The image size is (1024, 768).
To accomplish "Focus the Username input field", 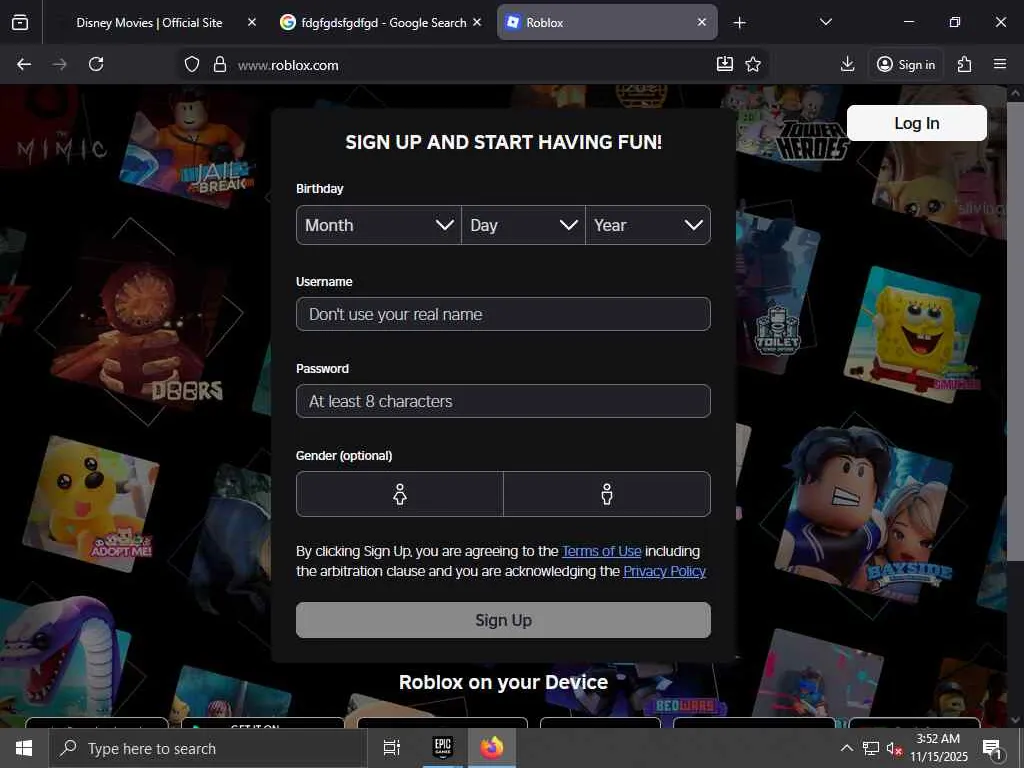I will (504, 314).
